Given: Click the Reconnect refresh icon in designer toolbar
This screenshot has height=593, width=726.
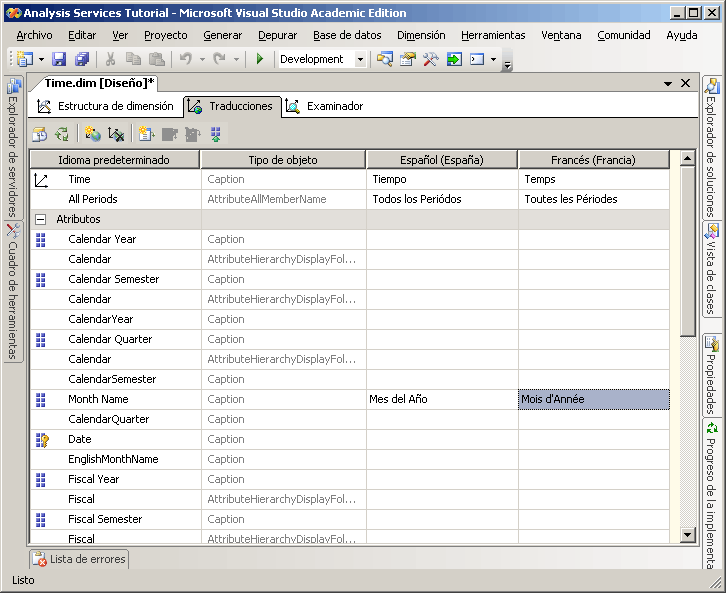Looking at the screenshot, I should pyautogui.click(x=62, y=134).
